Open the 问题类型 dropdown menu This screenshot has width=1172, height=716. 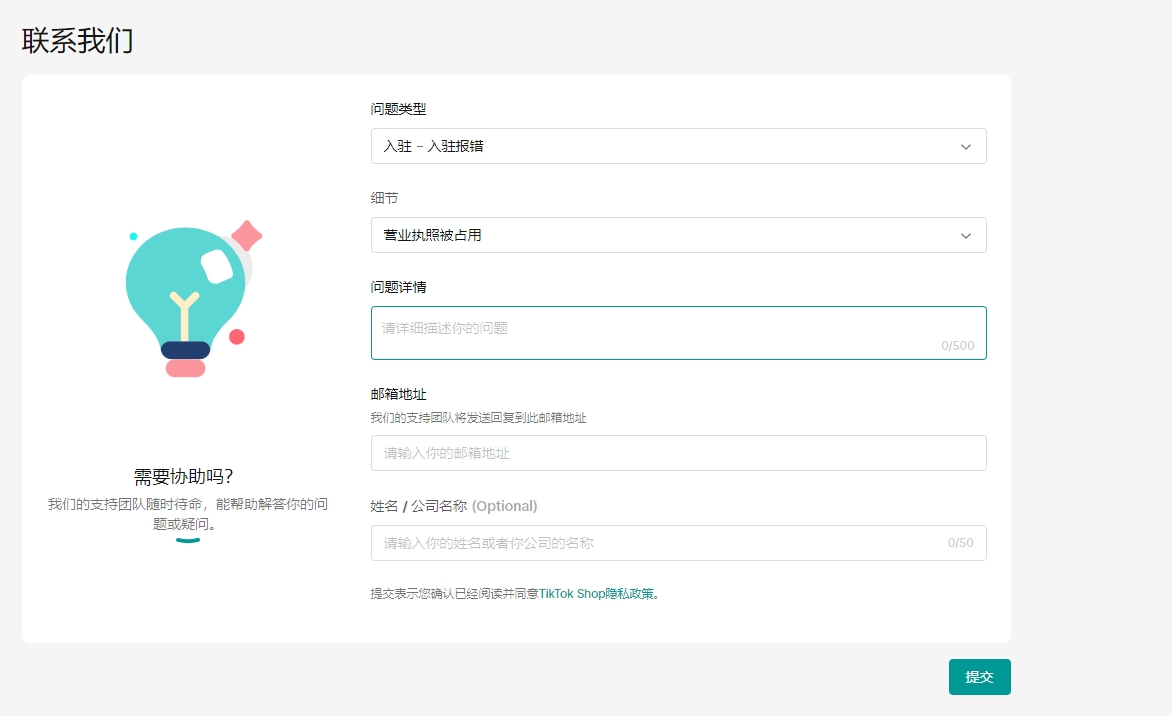678,146
